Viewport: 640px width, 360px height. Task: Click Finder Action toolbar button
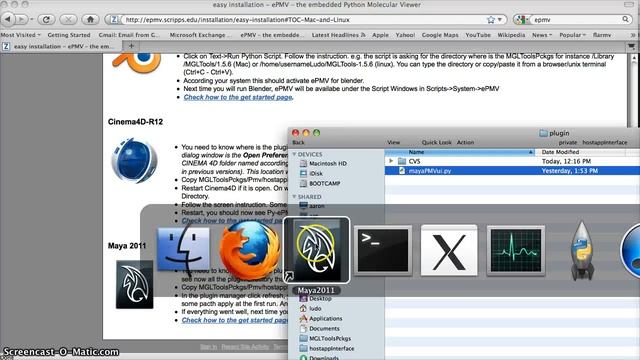(x=465, y=142)
